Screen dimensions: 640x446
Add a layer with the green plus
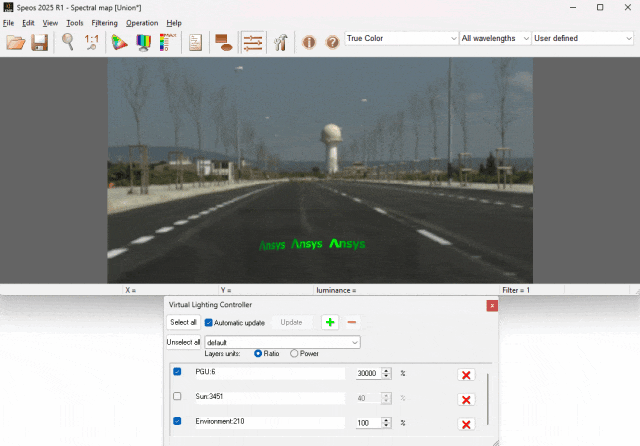click(329, 322)
